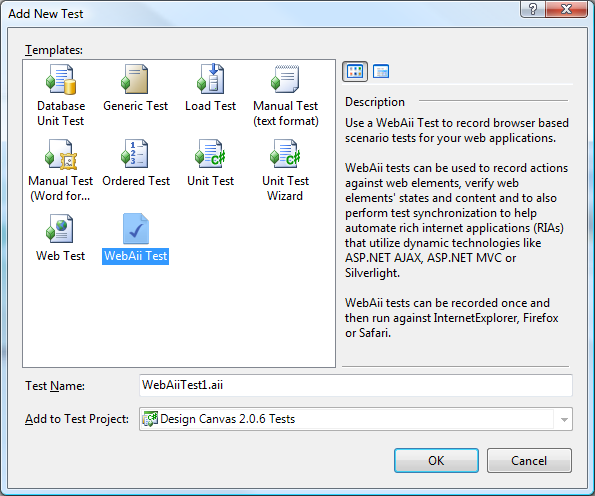Confirm with the OK button
The width and height of the screenshot is (595, 496).
[436, 460]
